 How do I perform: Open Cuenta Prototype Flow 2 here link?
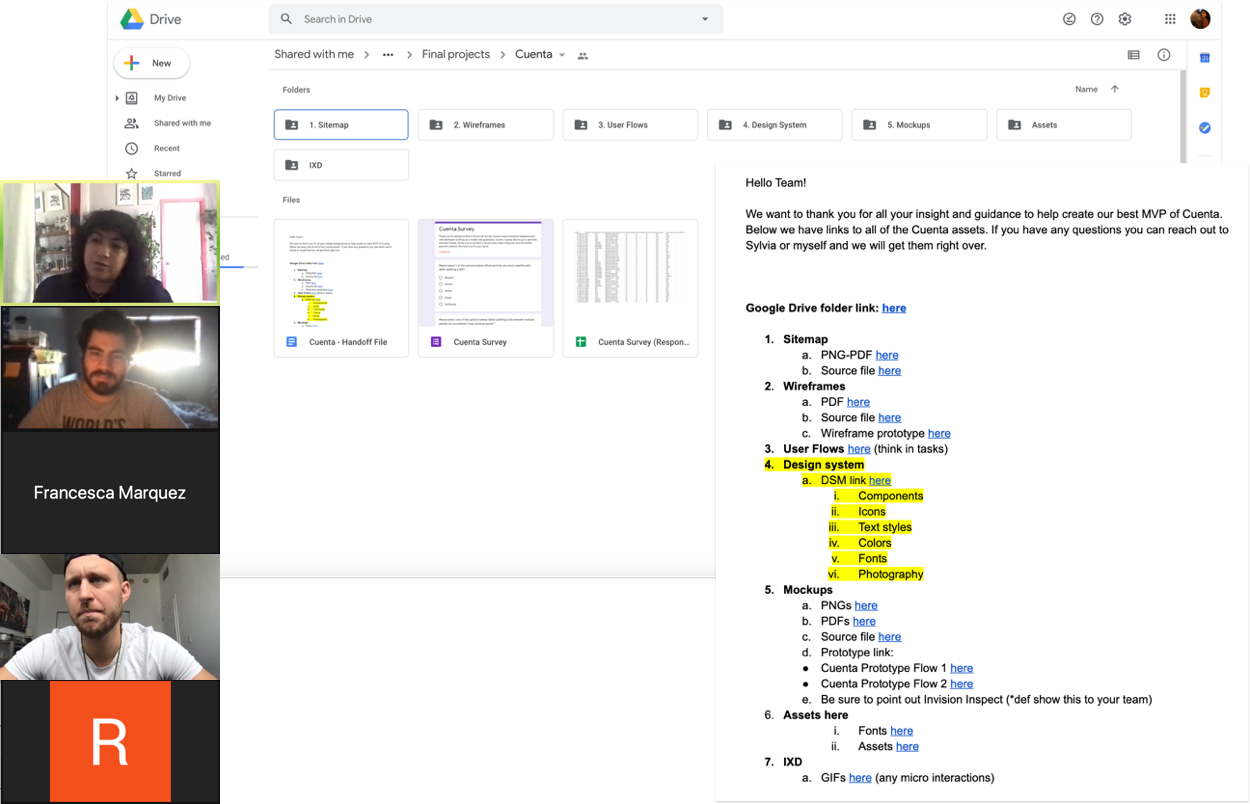click(961, 684)
